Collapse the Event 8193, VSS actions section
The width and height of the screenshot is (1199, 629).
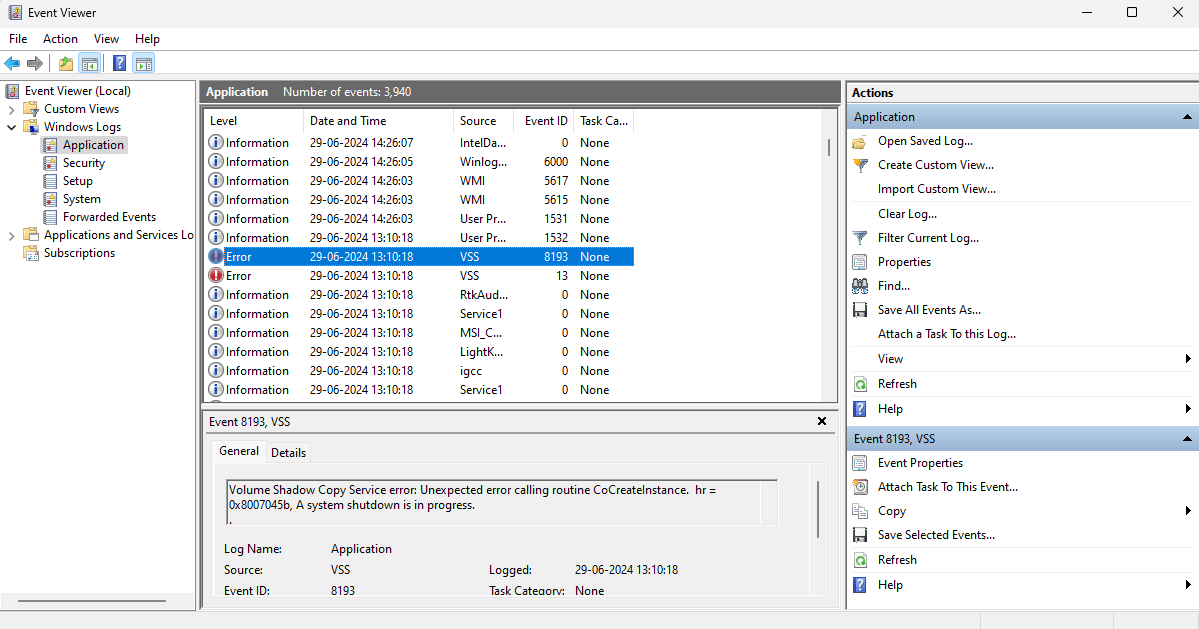tap(1187, 439)
